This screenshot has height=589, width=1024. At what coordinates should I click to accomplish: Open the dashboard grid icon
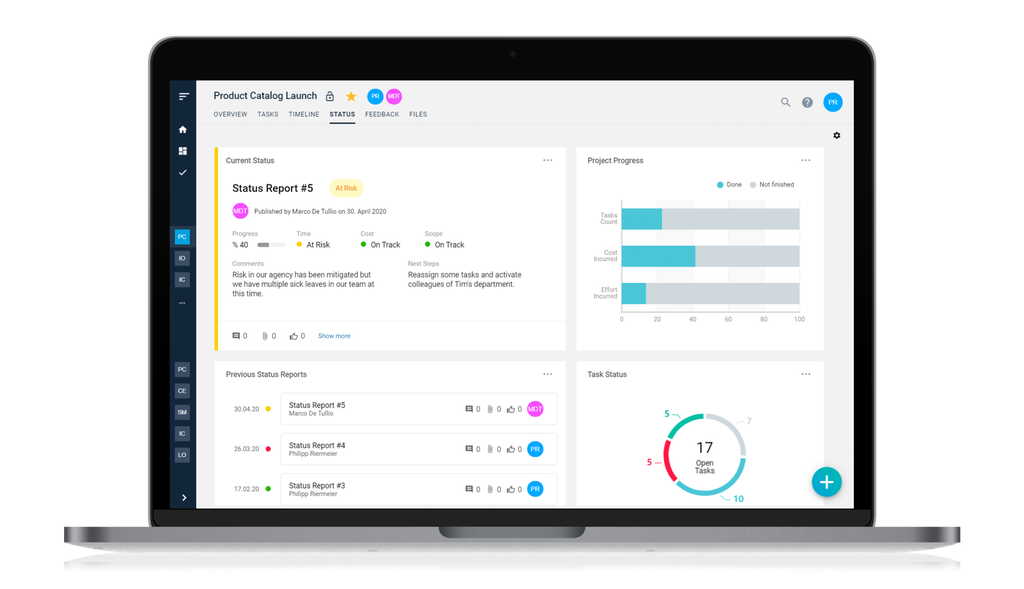click(x=183, y=151)
